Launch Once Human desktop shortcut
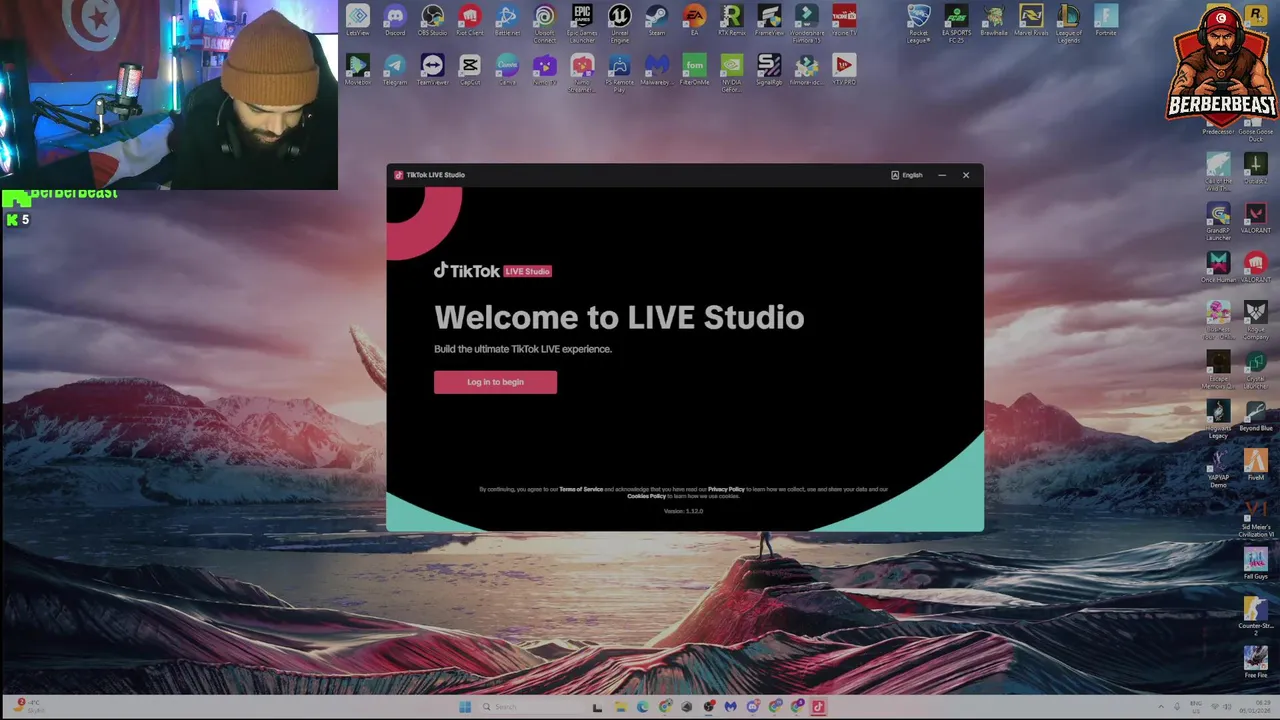 (x=1218, y=267)
